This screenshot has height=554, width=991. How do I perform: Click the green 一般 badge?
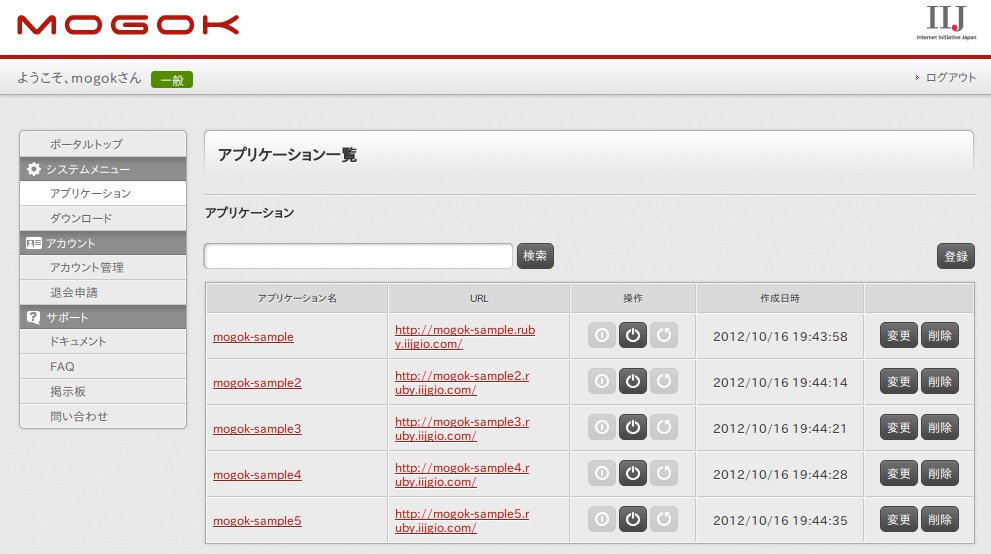click(172, 80)
